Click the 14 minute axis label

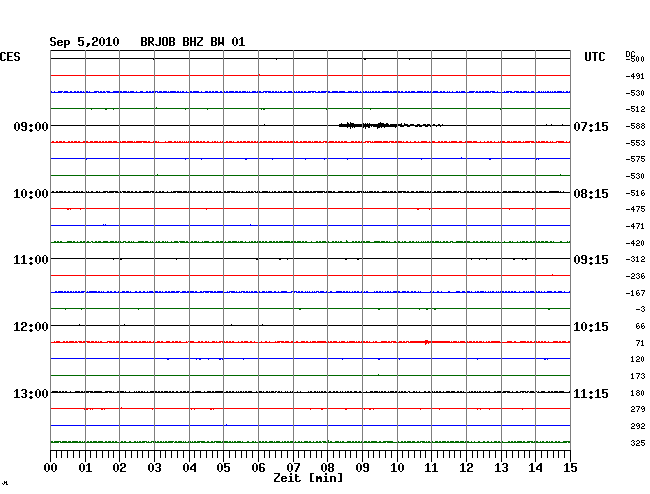point(535,468)
